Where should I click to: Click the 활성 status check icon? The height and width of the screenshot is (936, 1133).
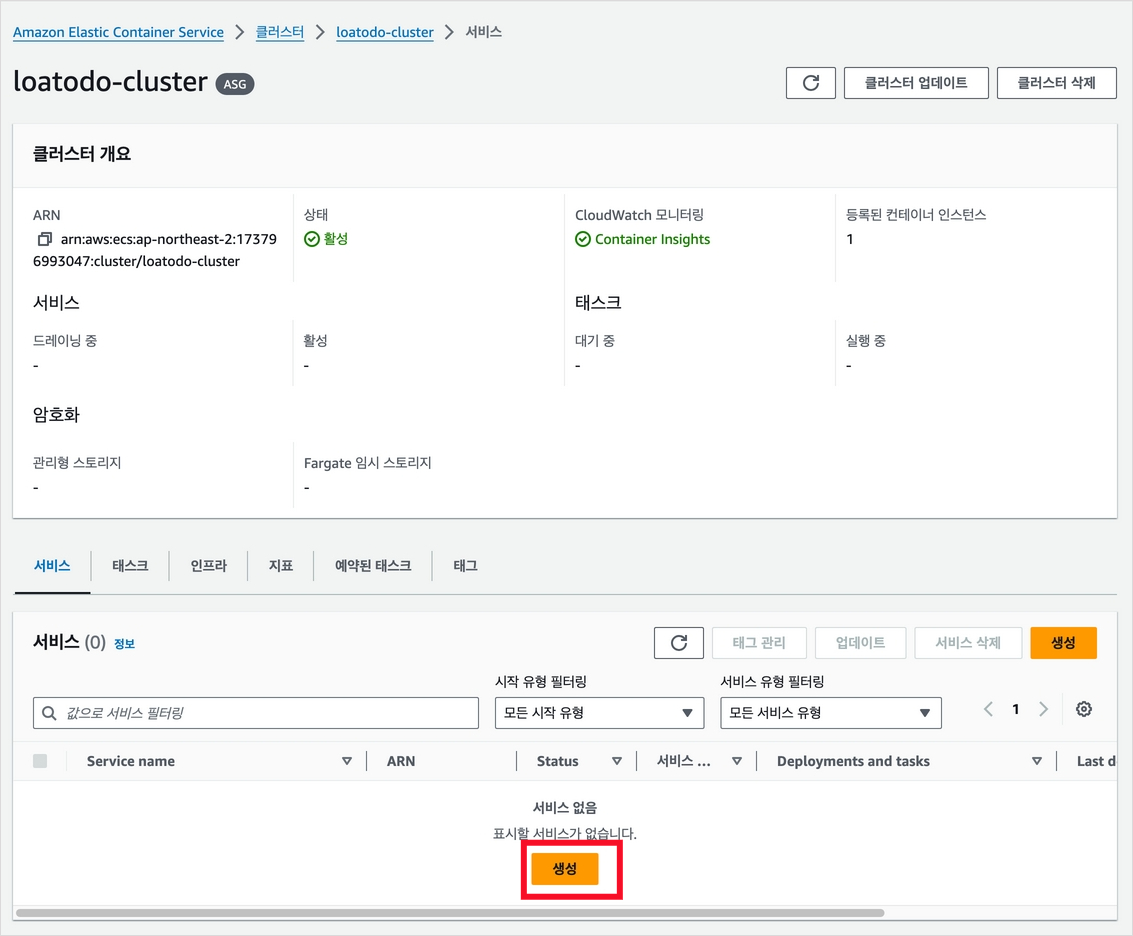tap(311, 239)
